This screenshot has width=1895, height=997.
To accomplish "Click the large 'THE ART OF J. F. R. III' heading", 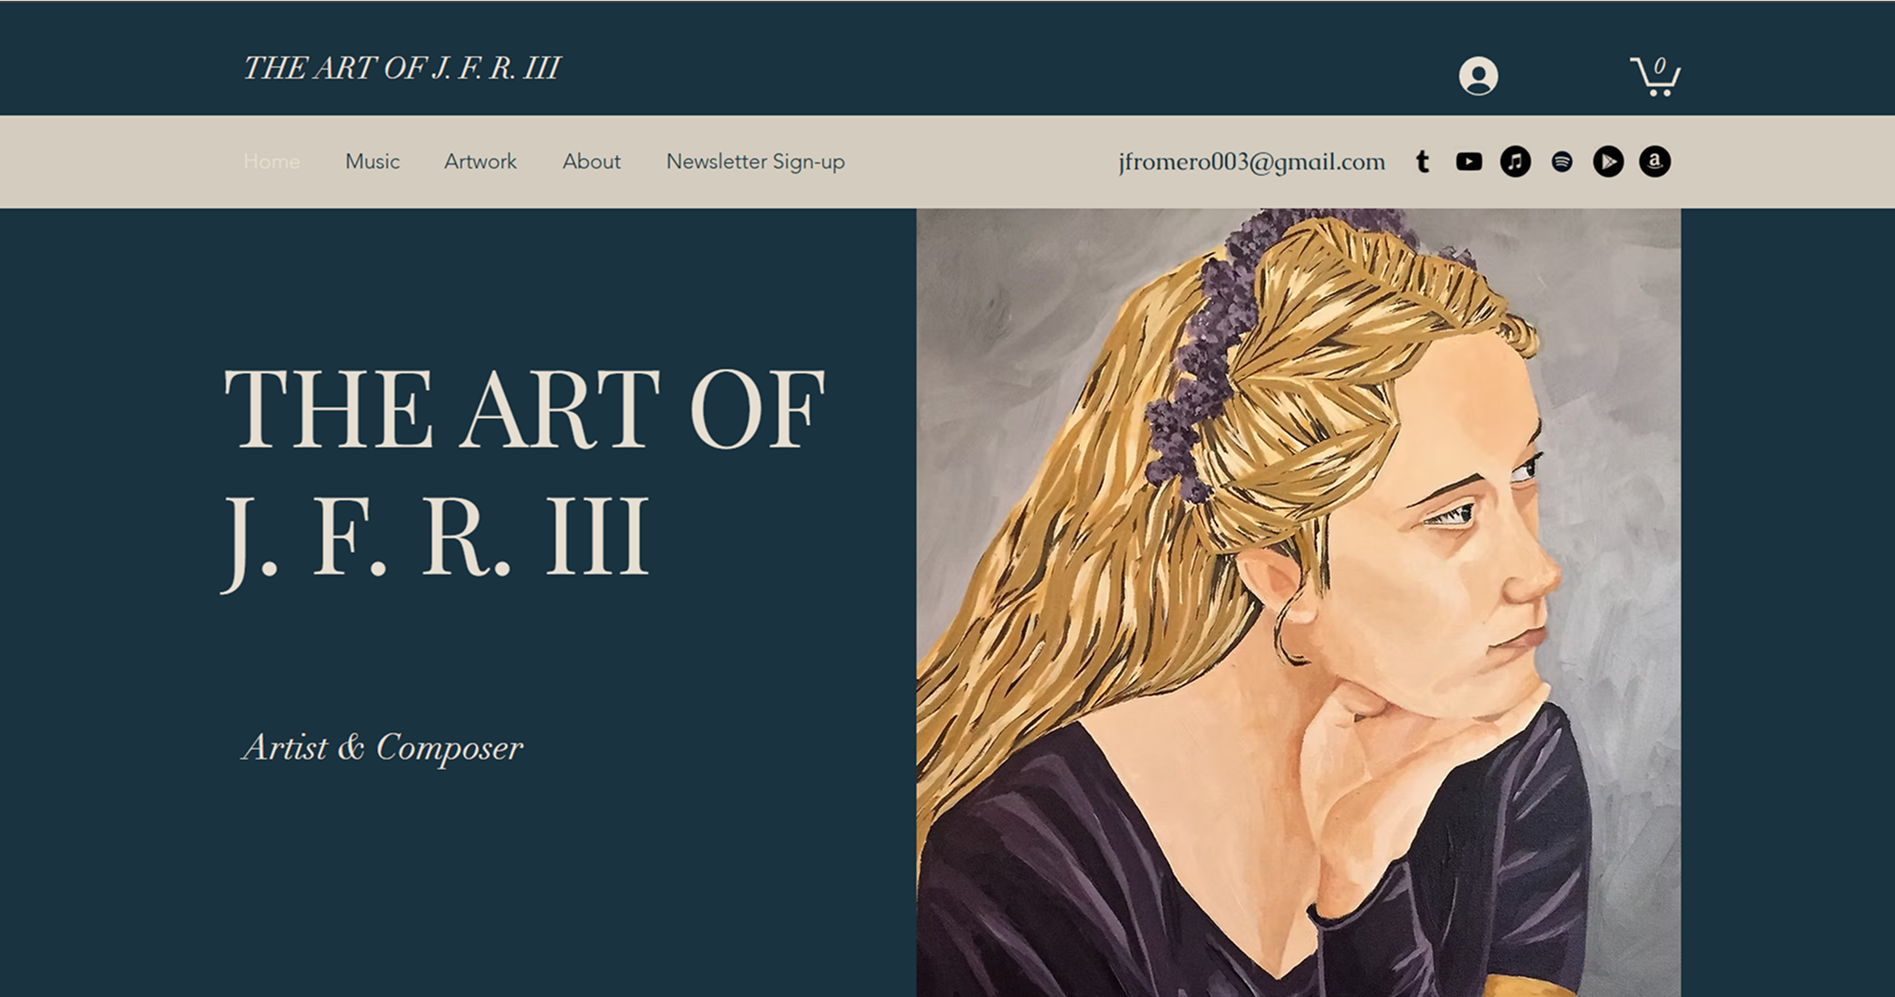I will (523, 472).
